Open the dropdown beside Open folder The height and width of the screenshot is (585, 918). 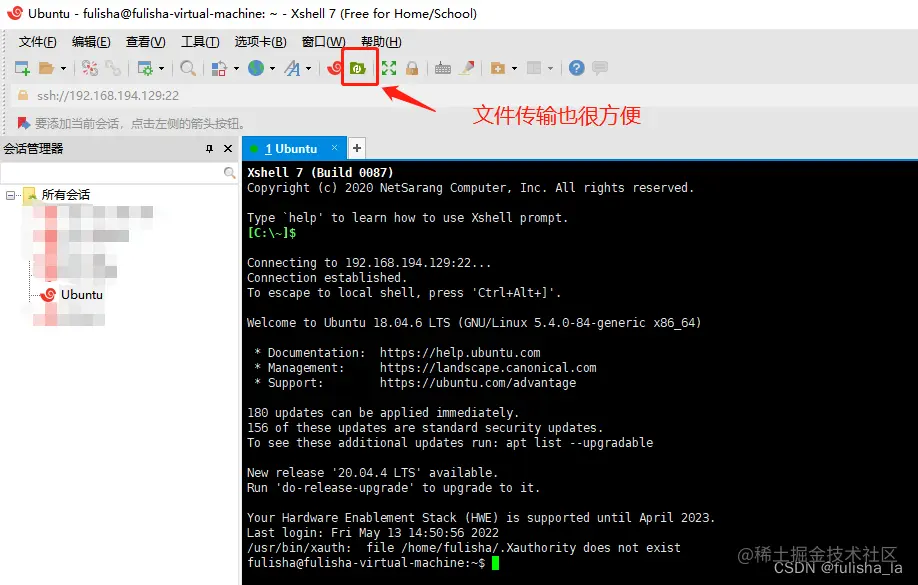click(63, 69)
